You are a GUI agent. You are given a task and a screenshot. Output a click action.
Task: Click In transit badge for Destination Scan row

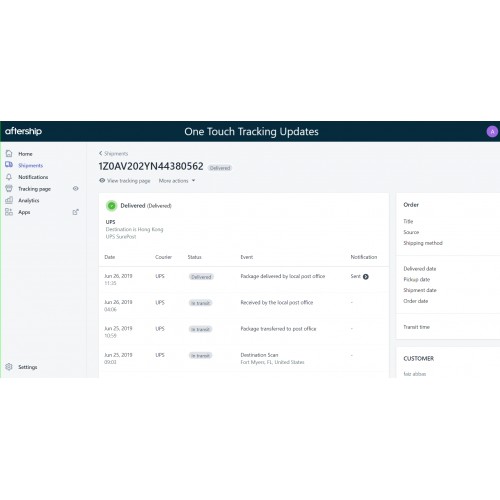pos(200,356)
